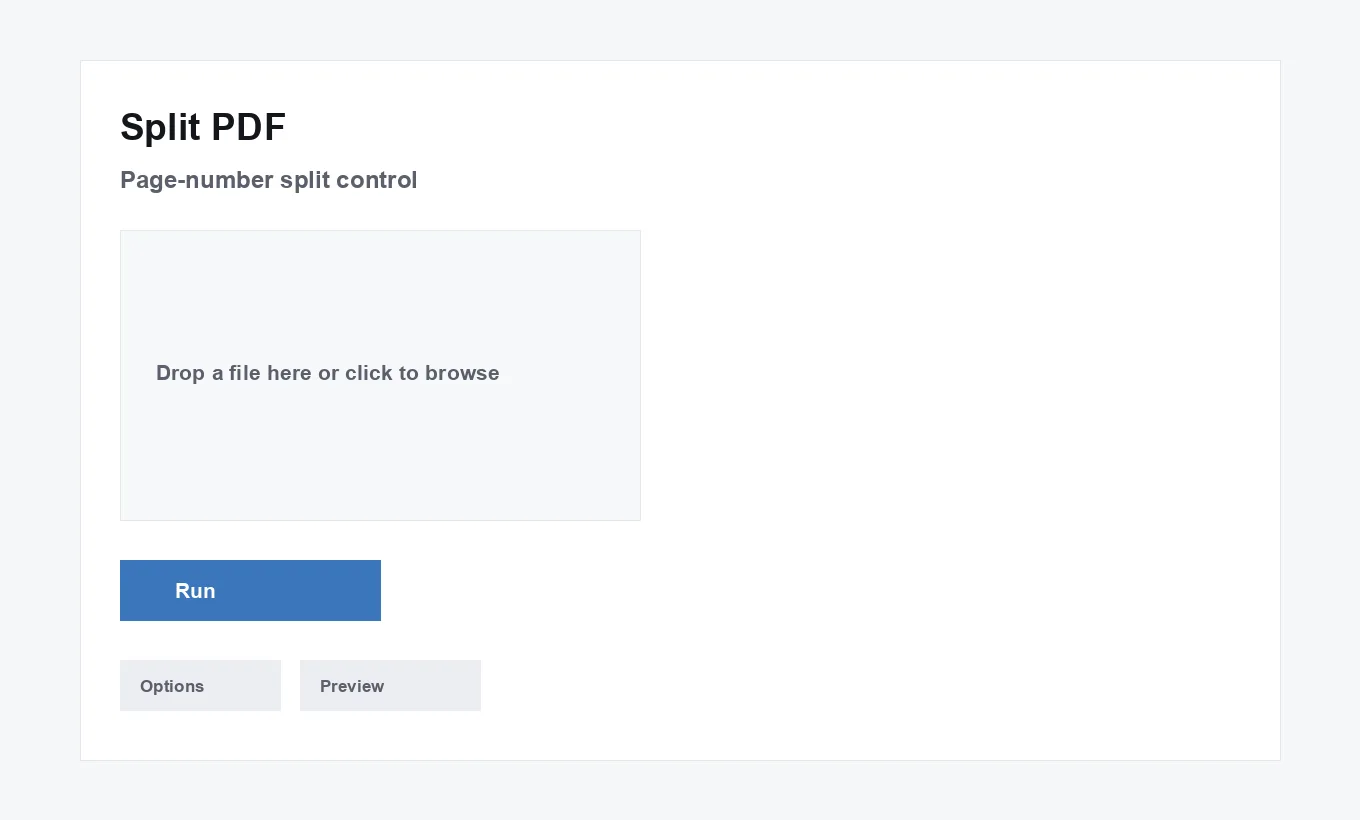Select the grey Preview button

[390, 685]
